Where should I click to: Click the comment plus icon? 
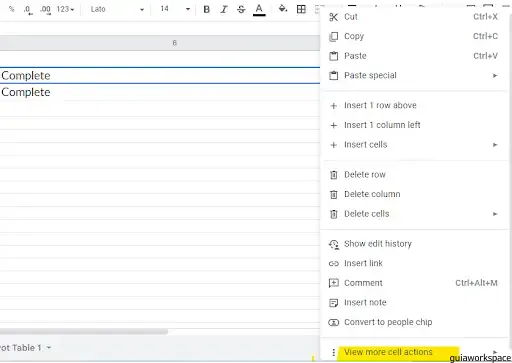point(334,283)
